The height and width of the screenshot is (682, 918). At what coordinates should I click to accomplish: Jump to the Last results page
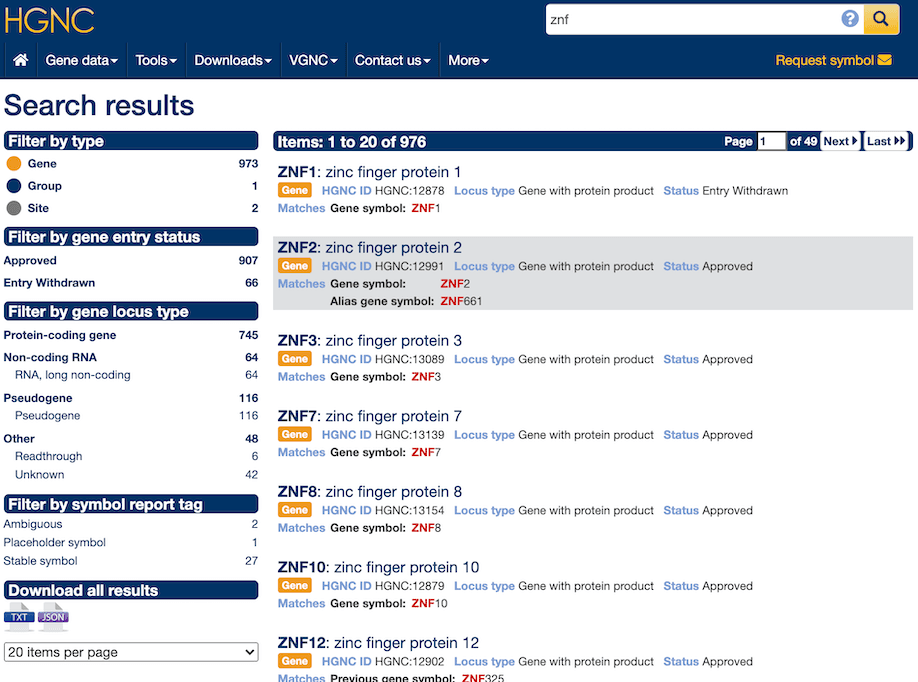point(885,141)
